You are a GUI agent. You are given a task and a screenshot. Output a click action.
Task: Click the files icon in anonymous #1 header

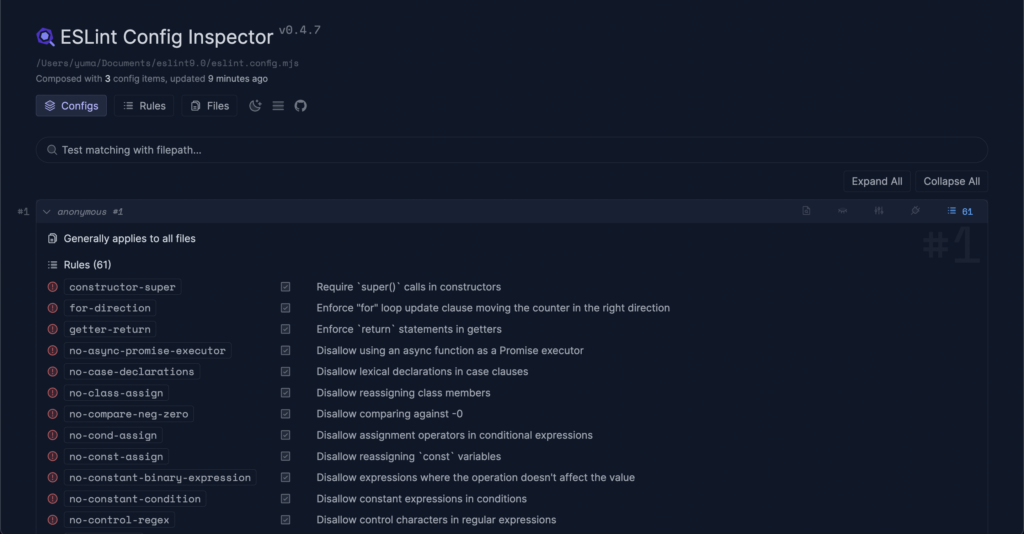click(806, 211)
